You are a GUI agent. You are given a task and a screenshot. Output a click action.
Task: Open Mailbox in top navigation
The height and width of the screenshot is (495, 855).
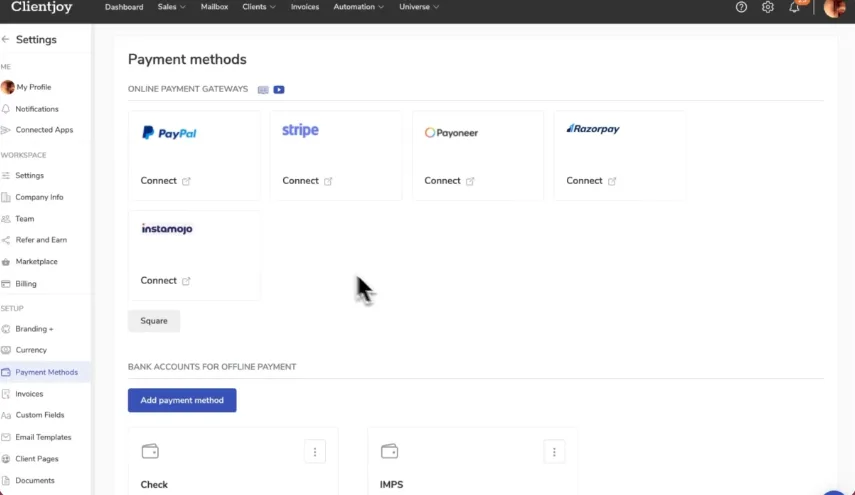click(x=214, y=7)
